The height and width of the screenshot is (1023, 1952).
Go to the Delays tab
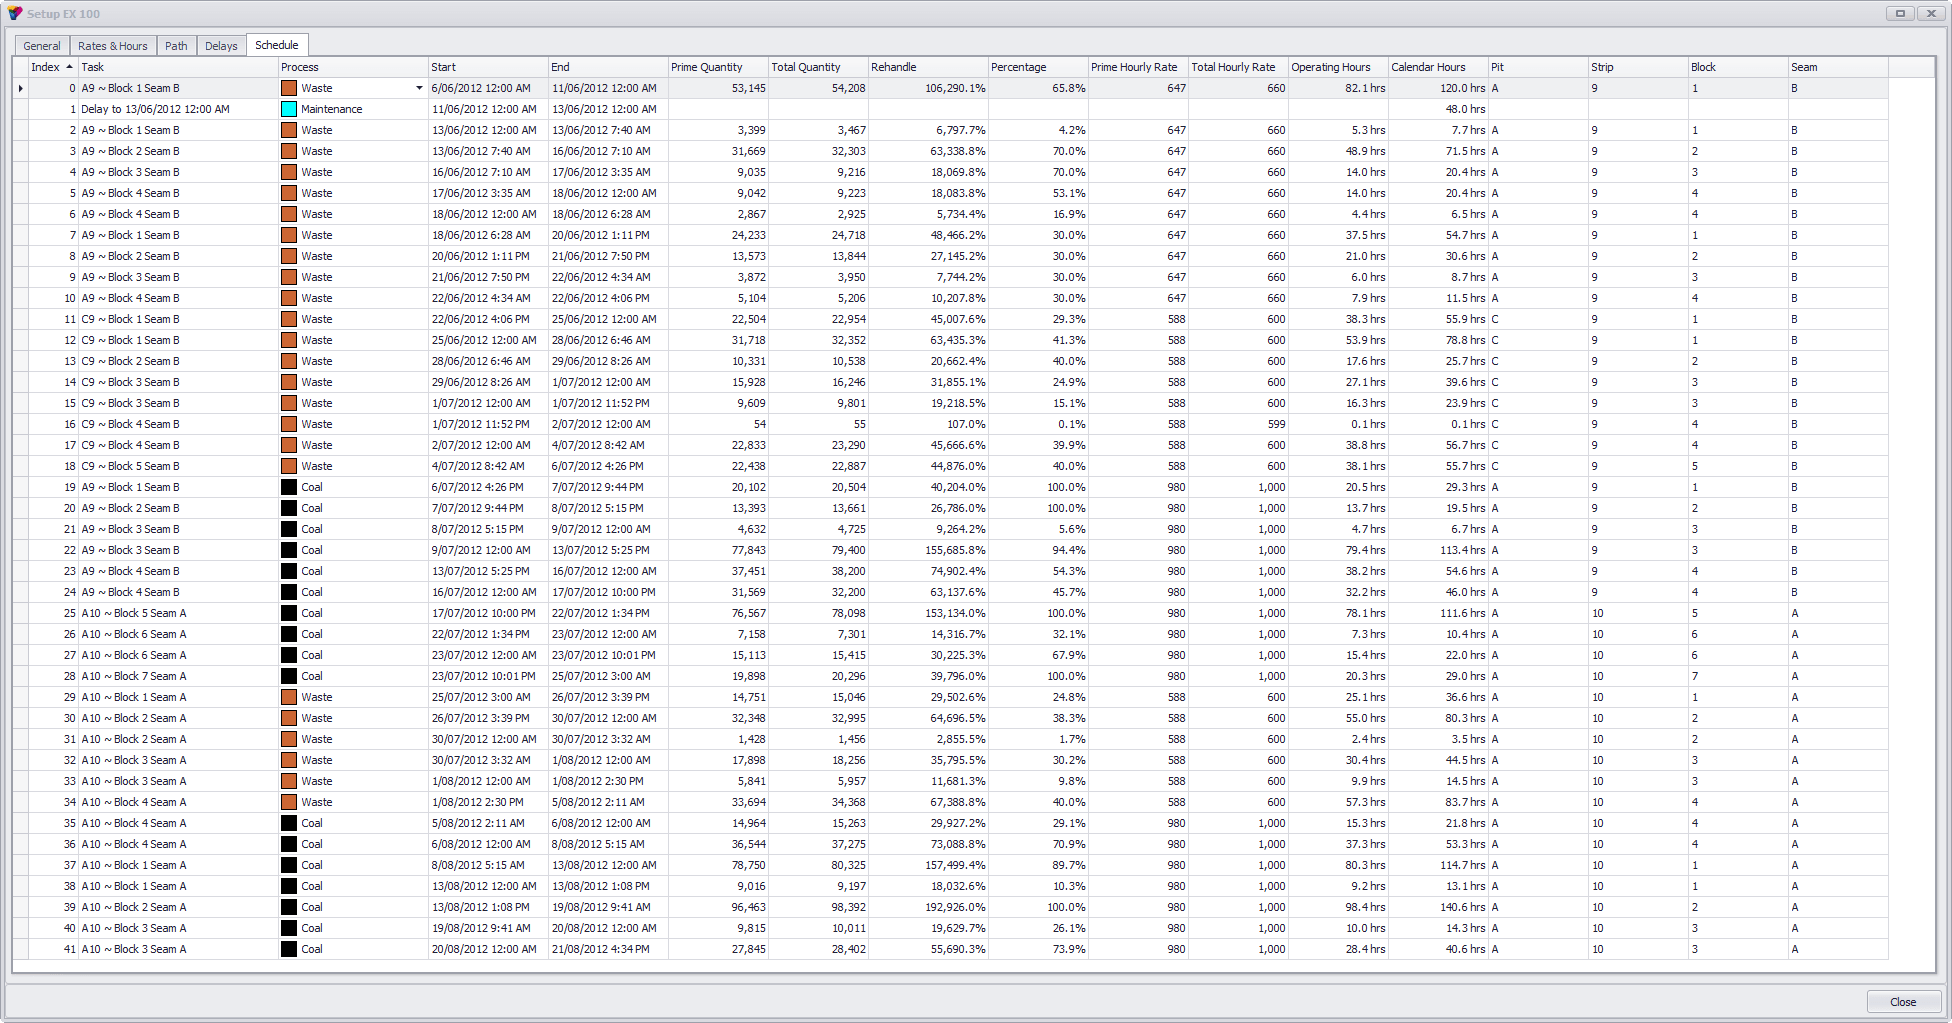coord(221,46)
